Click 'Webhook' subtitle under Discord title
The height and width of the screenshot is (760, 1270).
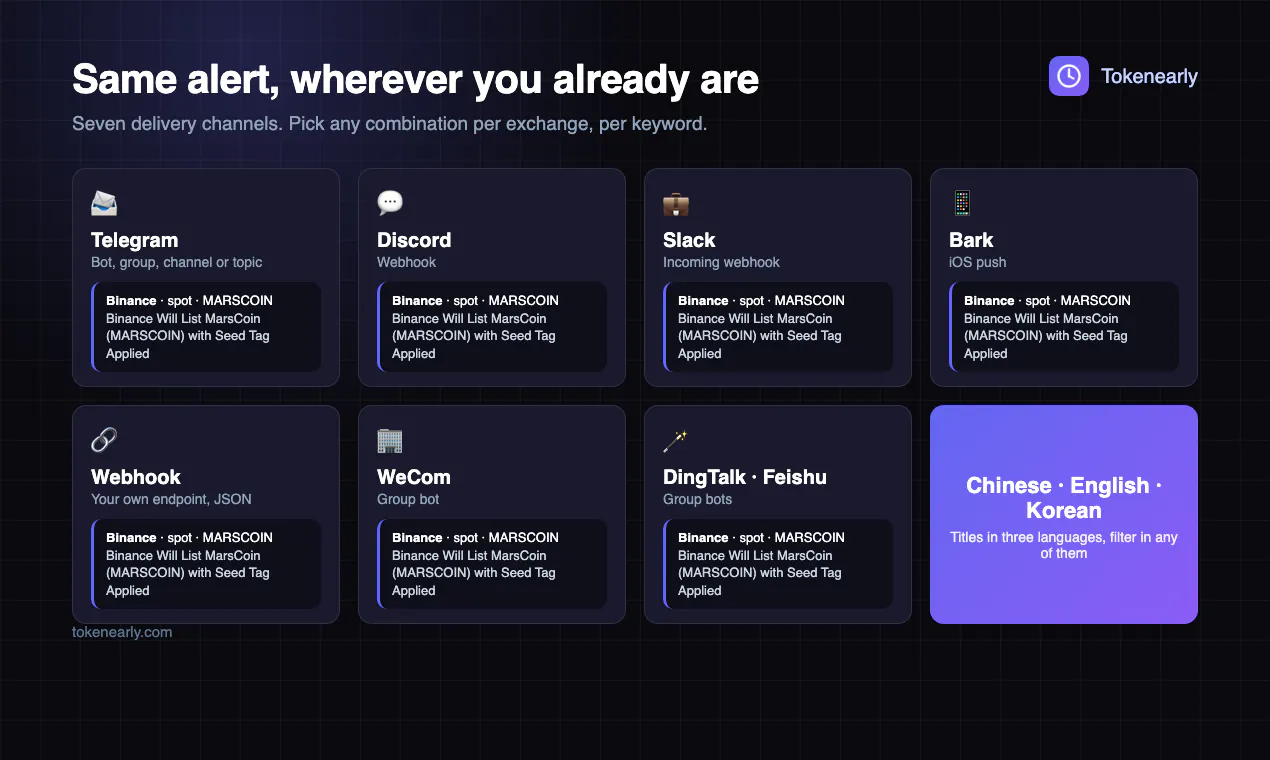(x=406, y=262)
